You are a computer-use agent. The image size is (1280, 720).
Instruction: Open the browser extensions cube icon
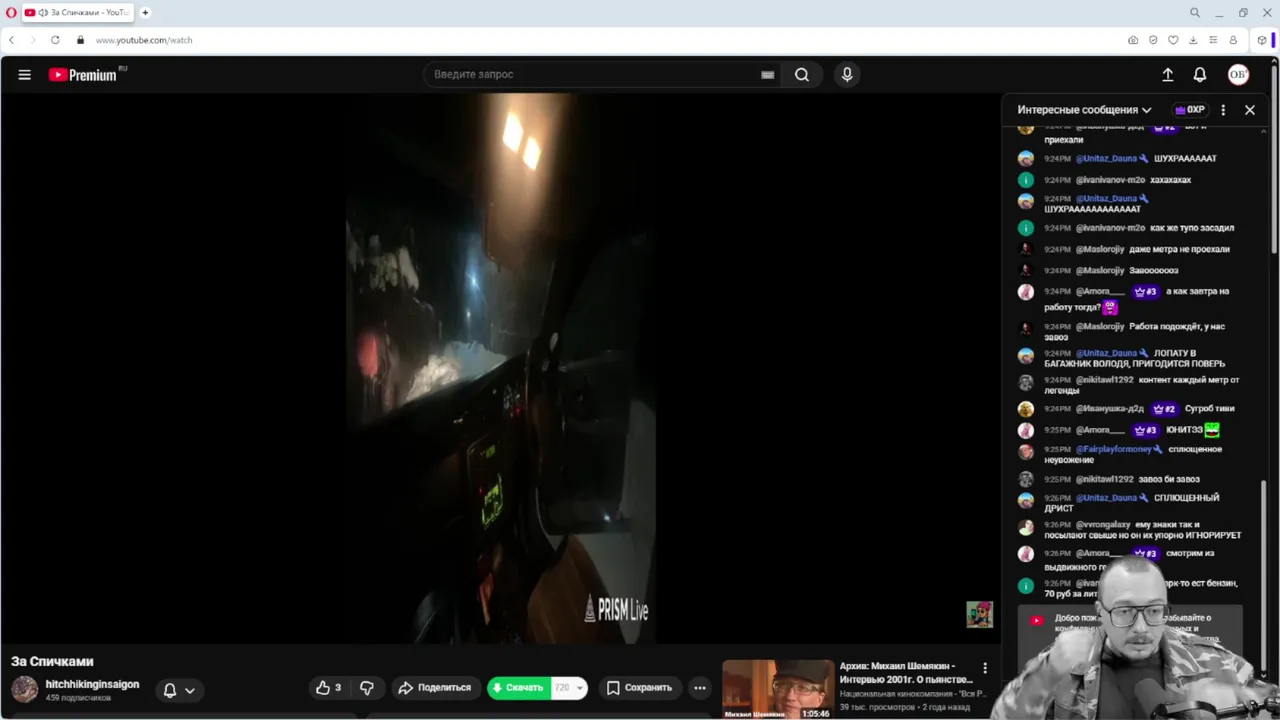1262,40
